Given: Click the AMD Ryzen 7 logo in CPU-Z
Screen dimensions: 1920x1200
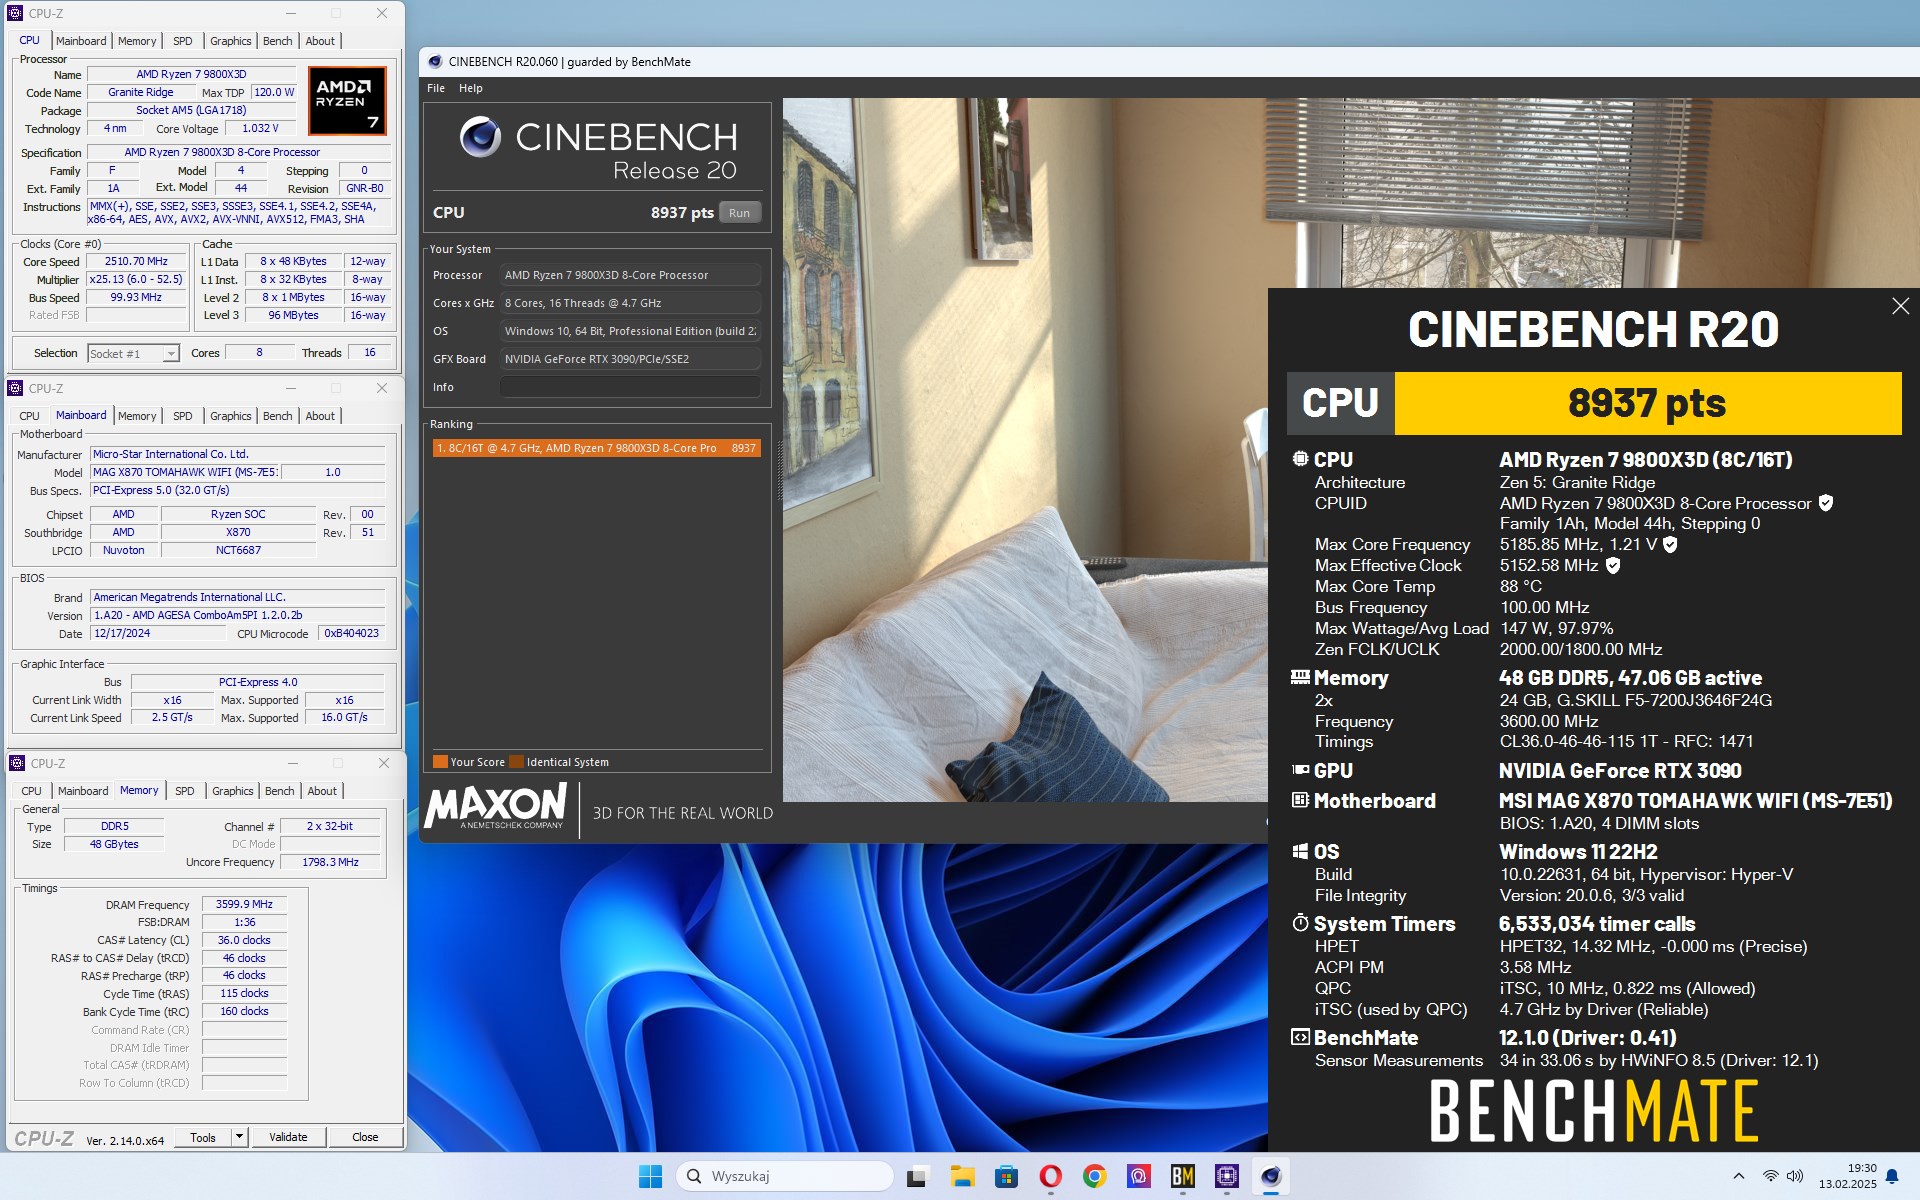Looking at the screenshot, I should 346,100.
